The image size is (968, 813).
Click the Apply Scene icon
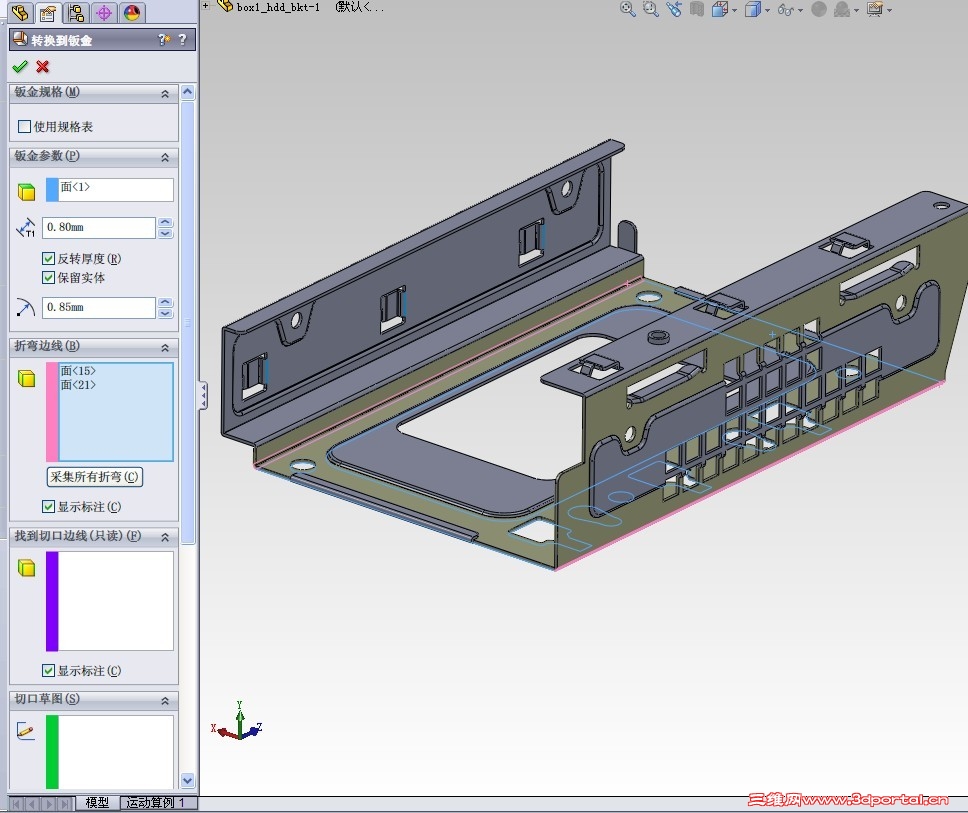[842, 9]
